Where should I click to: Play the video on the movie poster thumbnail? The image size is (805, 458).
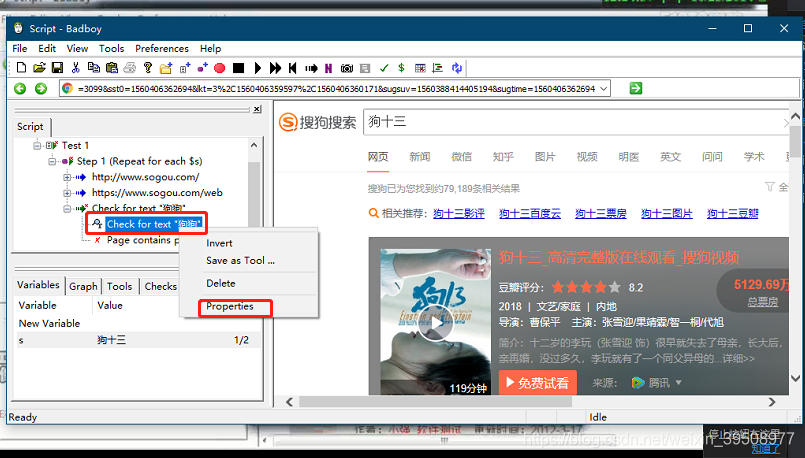pyautogui.click(x=436, y=323)
